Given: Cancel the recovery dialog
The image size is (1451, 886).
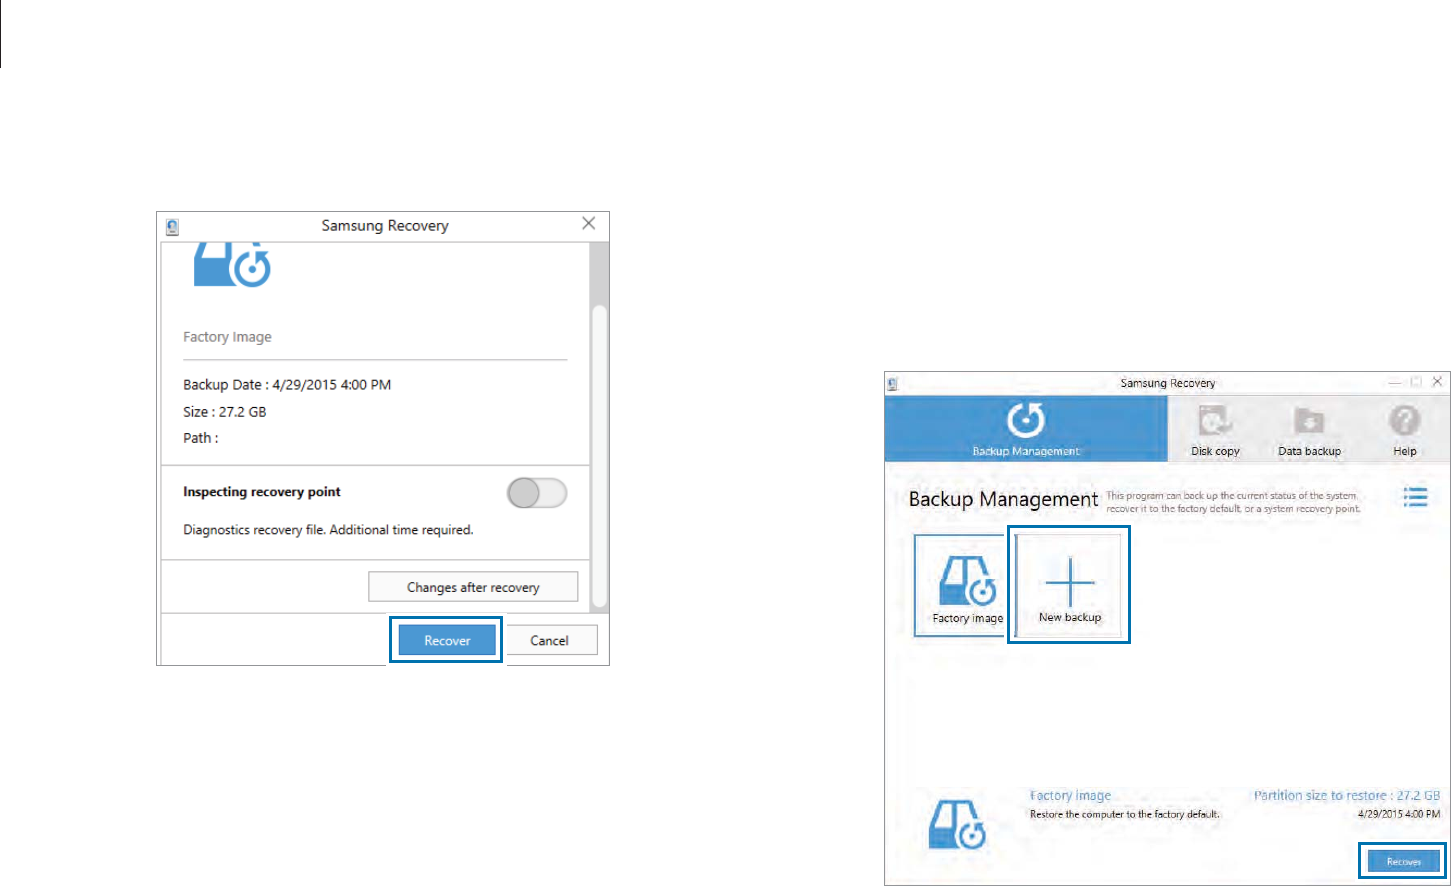Looking at the screenshot, I should coord(549,640).
